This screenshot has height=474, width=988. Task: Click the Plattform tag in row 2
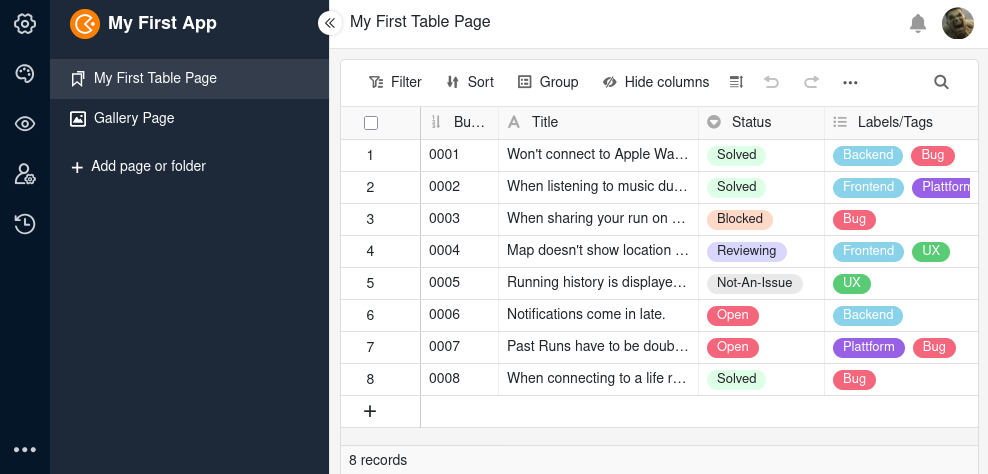[x=941, y=187]
